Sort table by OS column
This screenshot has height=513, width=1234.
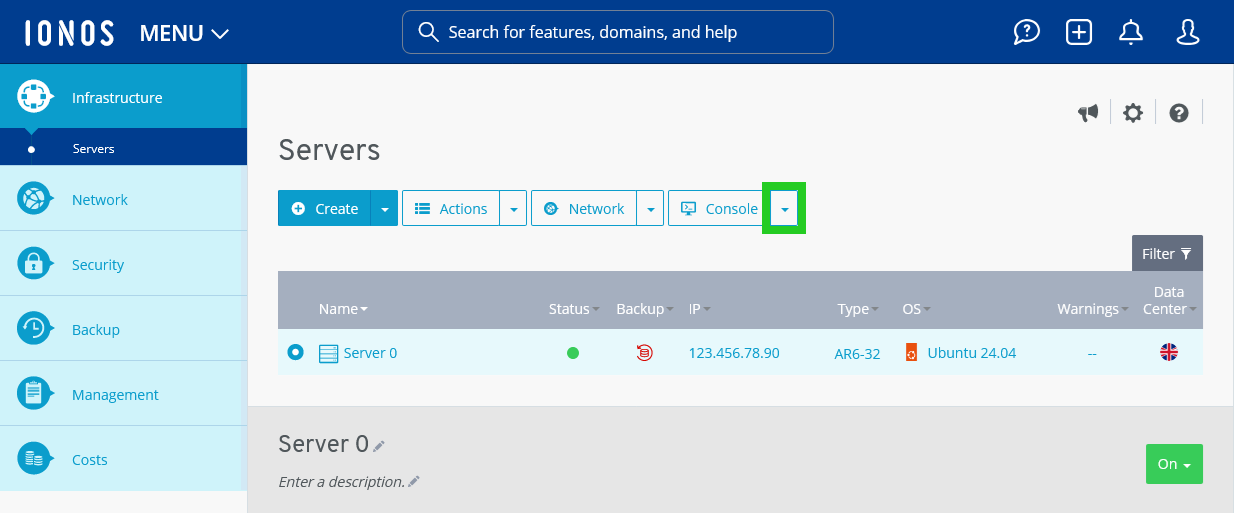coord(916,309)
